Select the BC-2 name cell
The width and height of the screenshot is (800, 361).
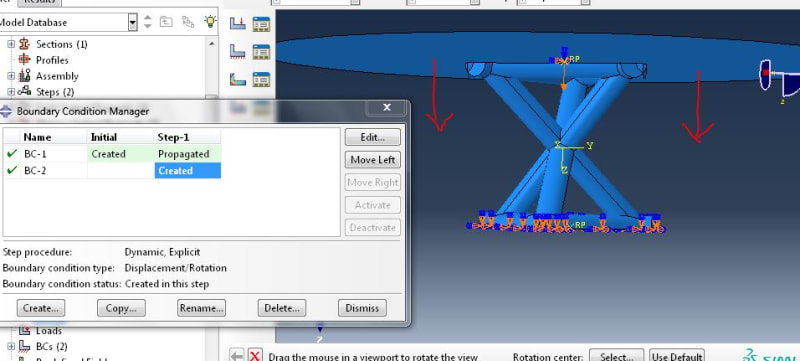(54, 171)
